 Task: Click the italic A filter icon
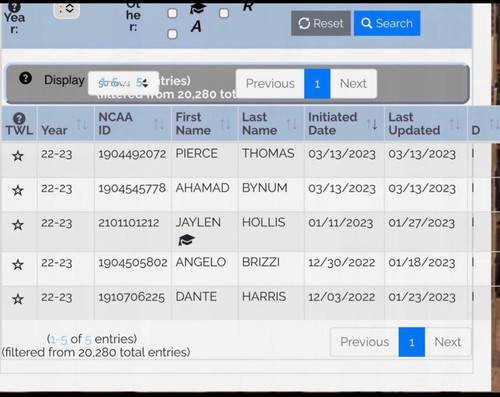click(x=196, y=26)
